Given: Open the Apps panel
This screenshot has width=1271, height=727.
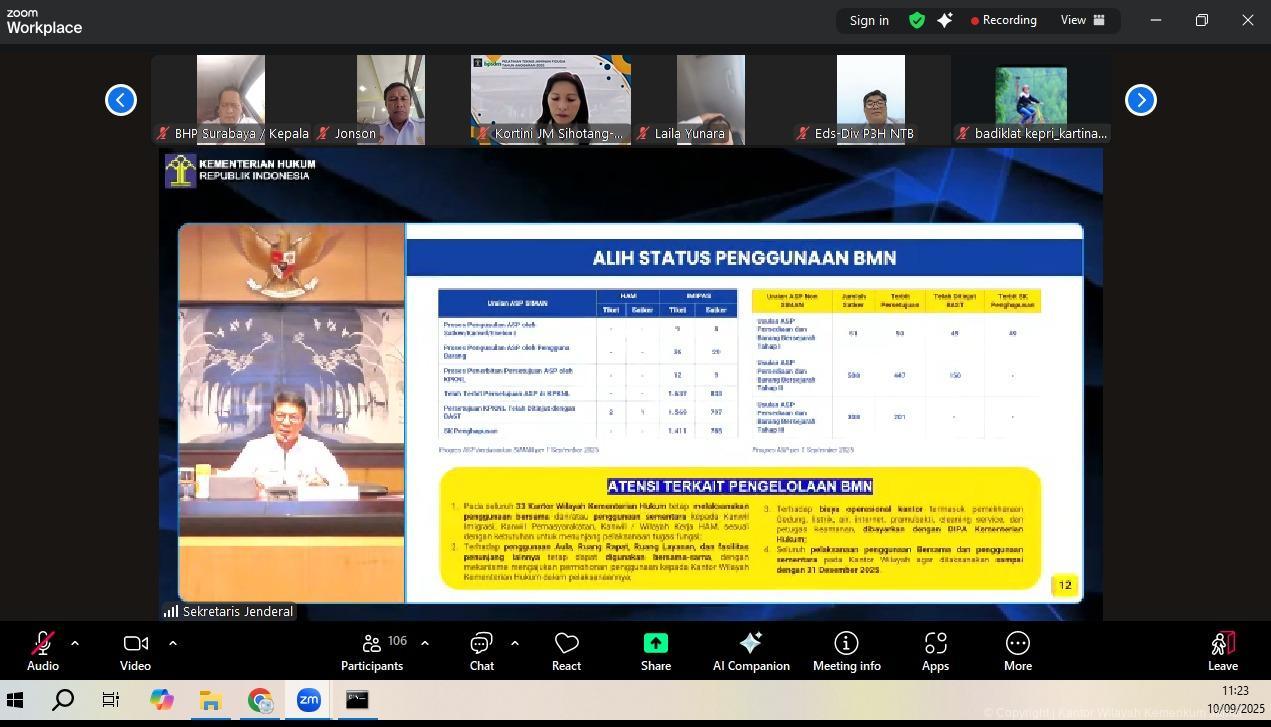Looking at the screenshot, I should (935, 651).
